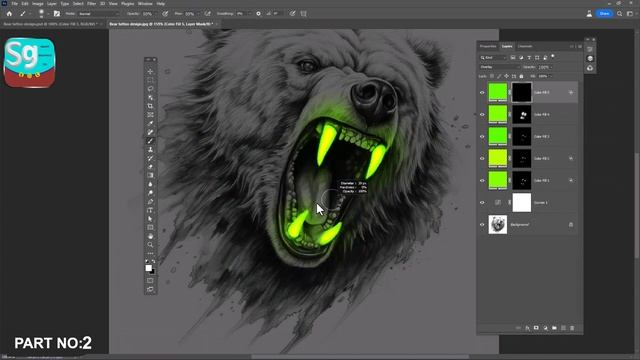Open the layer Fill dropdown arrow

[550, 76]
